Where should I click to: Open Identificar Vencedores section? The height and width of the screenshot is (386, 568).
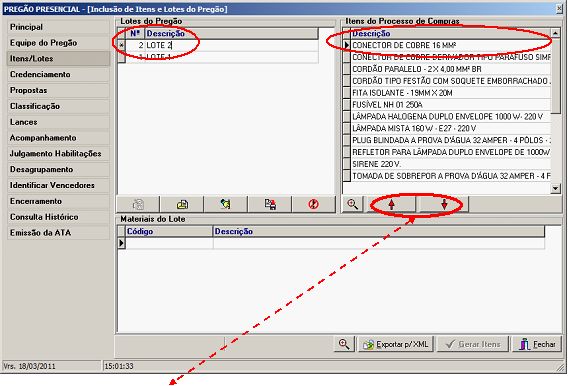coord(58,185)
